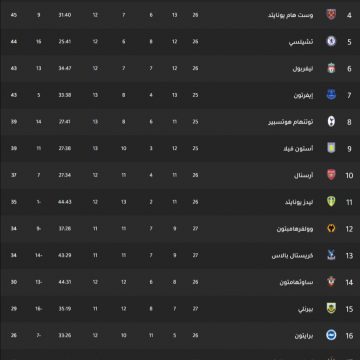The height and width of the screenshot is (360, 360).
Task: Click the Tottenham Hotspur club crest
Action: point(331,122)
